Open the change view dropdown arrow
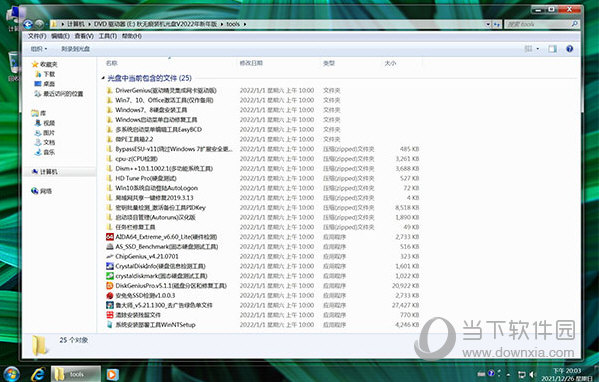The image size is (599, 382). coord(538,49)
